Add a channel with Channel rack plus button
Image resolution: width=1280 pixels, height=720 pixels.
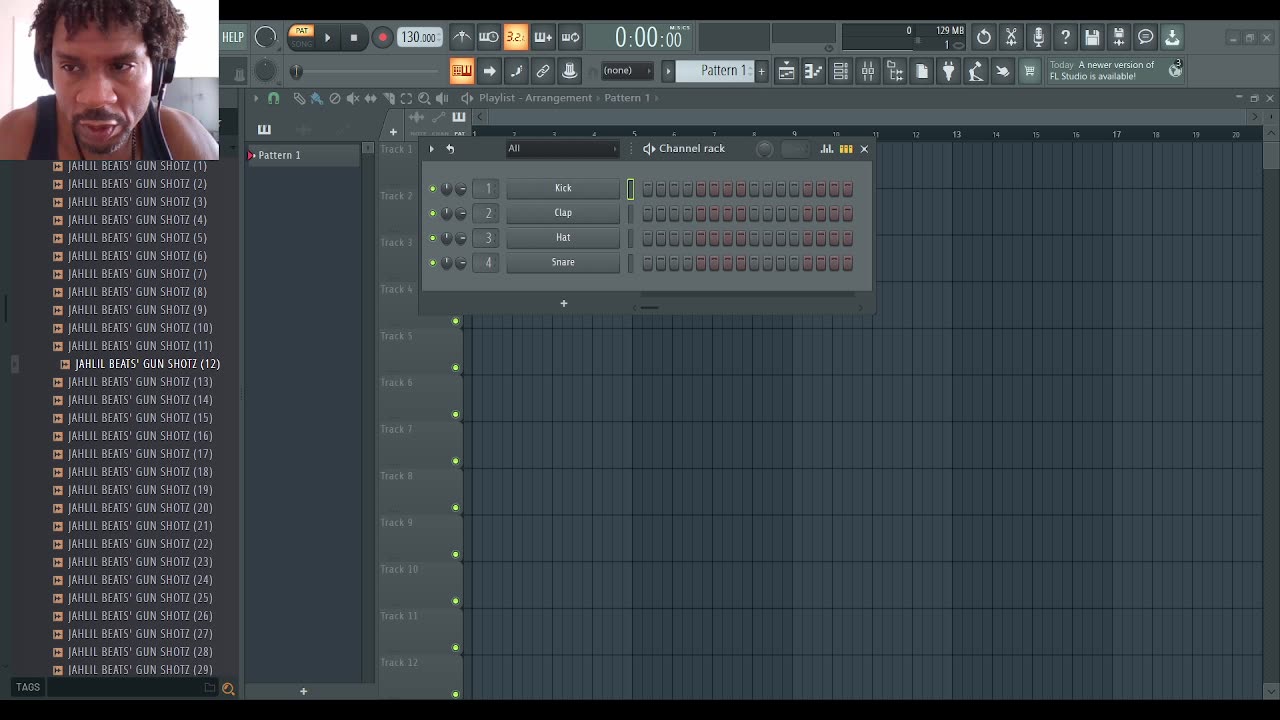click(563, 303)
